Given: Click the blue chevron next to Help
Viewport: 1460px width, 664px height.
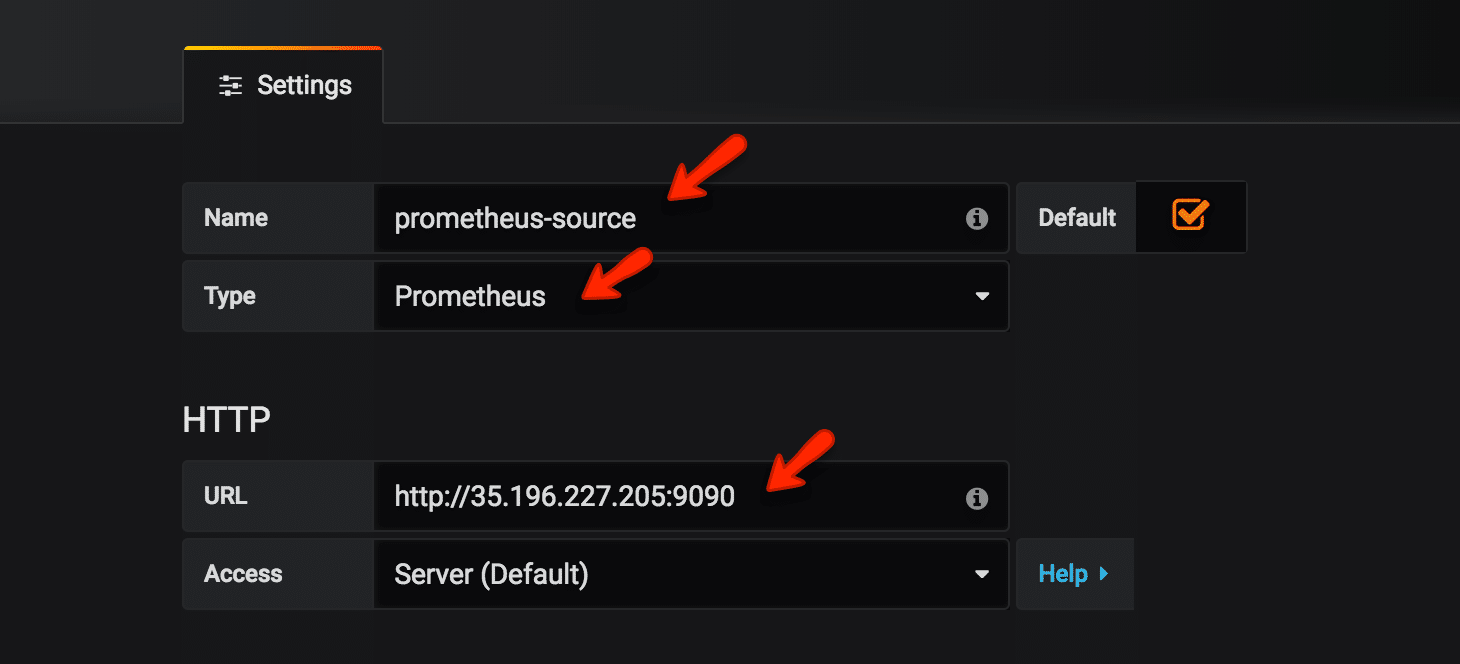Looking at the screenshot, I should [x=1104, y=573].
